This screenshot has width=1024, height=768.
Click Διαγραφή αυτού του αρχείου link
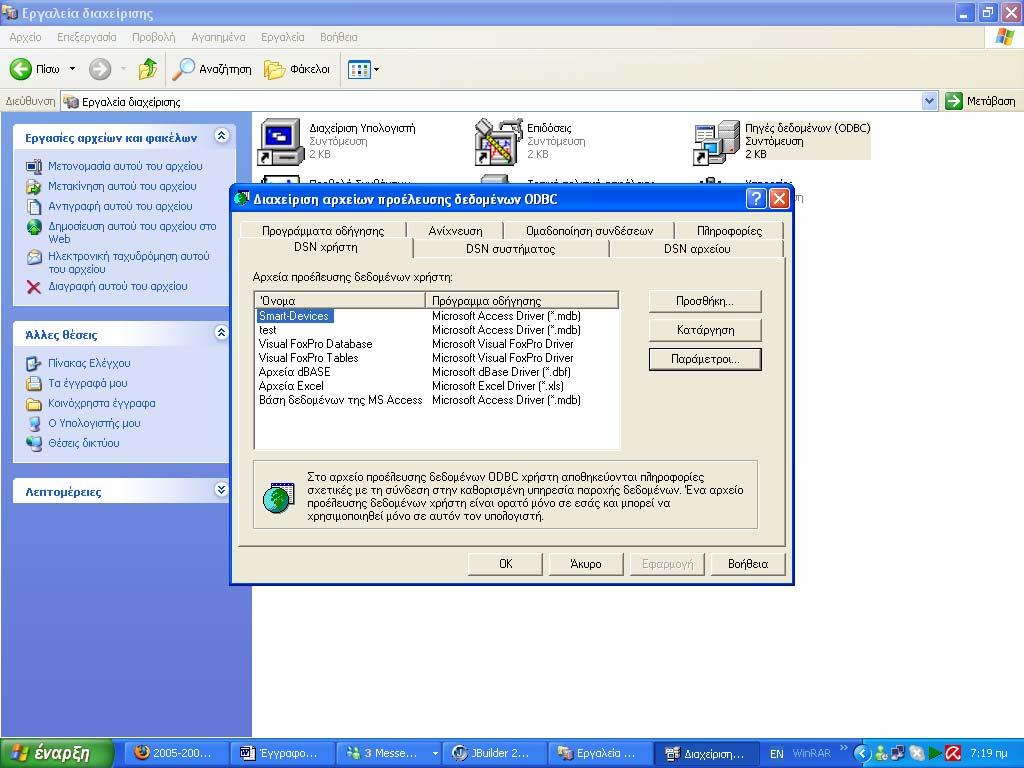click(x=118, y=286)
